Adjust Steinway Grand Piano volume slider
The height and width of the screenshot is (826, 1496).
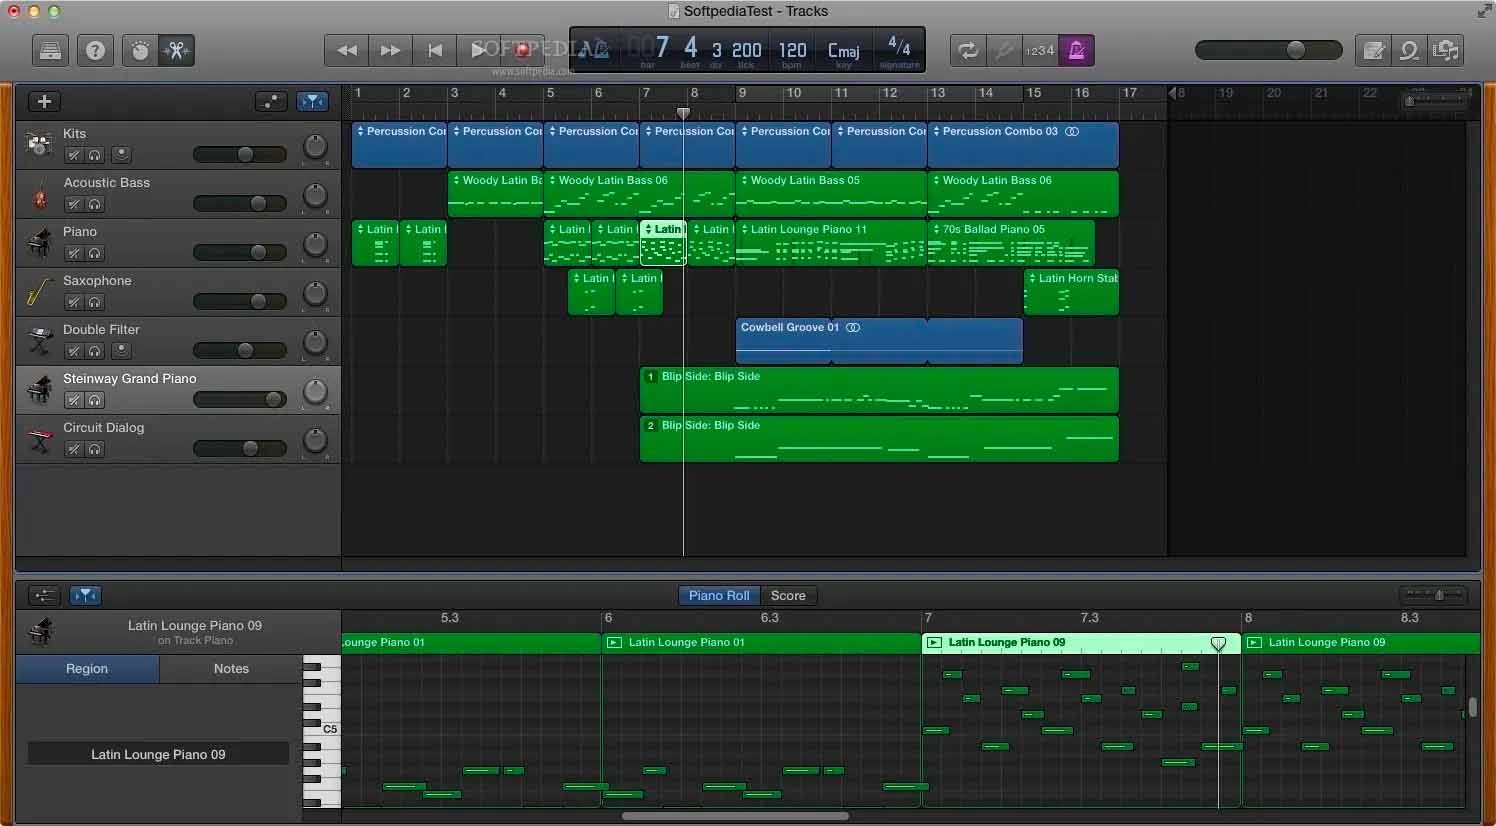pyautogui.click(x=240, y=399)
